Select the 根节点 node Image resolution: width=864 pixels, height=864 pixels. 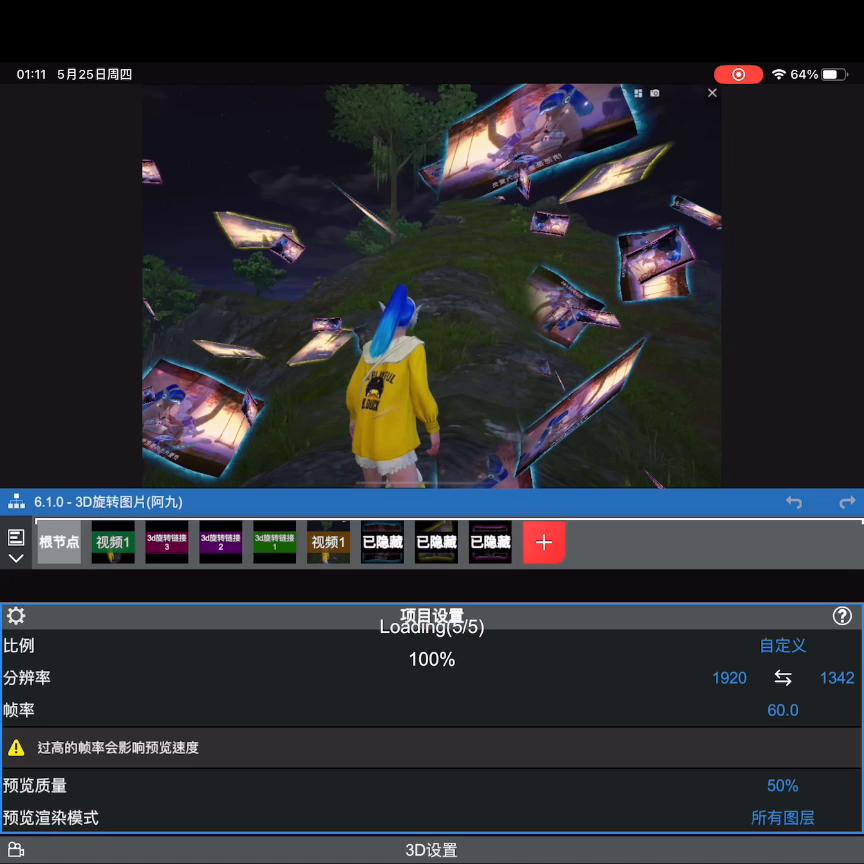58,541
